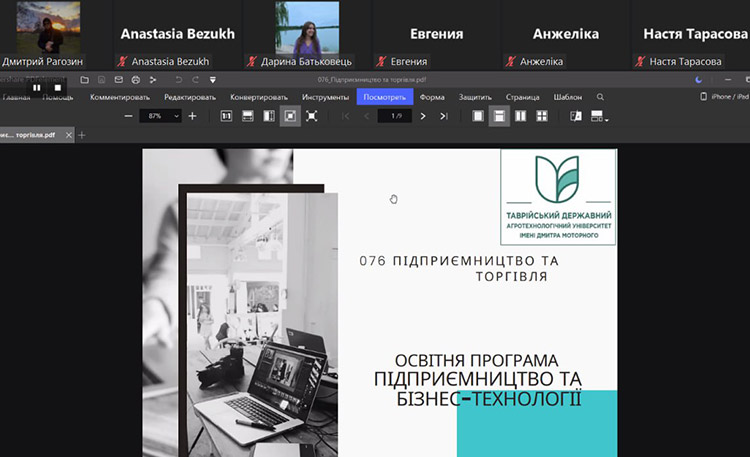Click the save icon in title bar
The height and width of the screenshot is (457, 750).
click(x=101, y=80)
